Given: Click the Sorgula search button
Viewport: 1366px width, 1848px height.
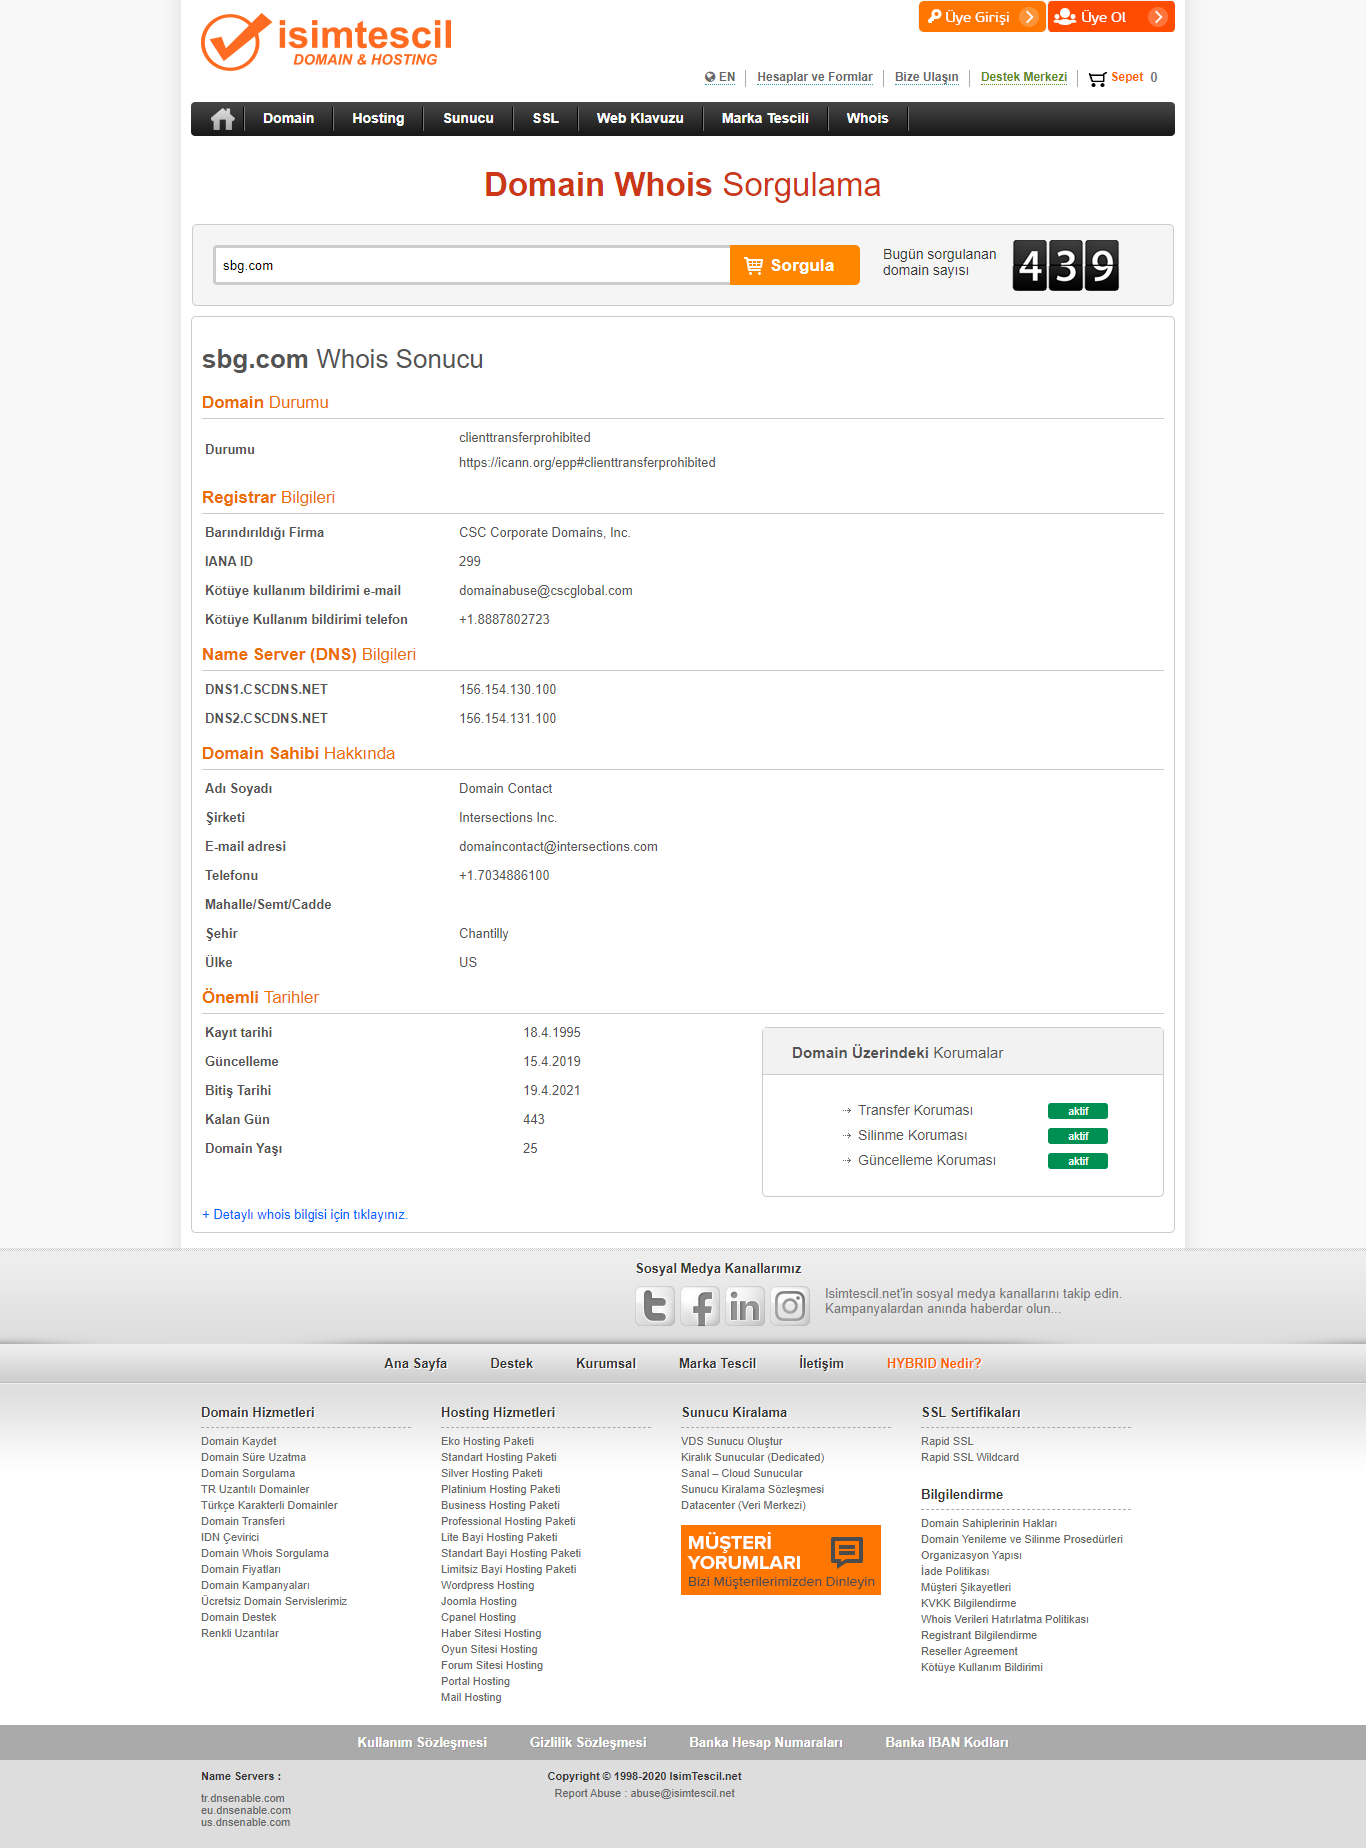Looking at the screenshot, I should [794, 265].
